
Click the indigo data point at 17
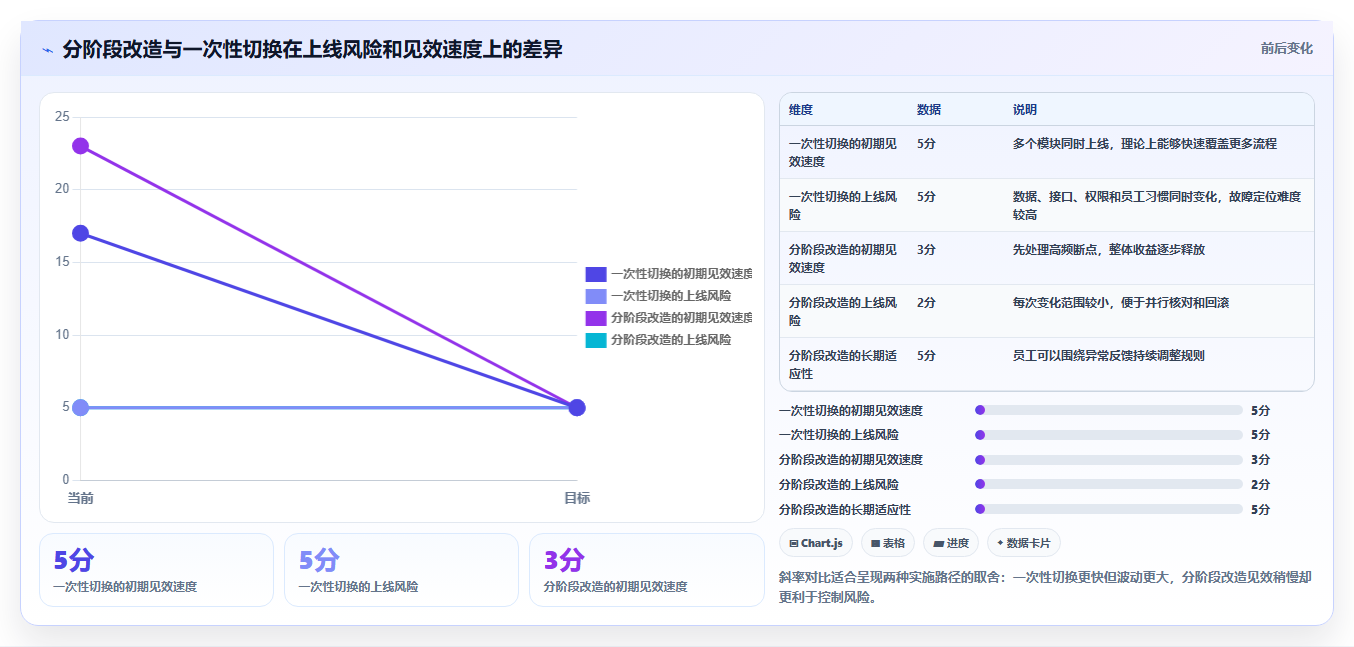pos(80,233)
